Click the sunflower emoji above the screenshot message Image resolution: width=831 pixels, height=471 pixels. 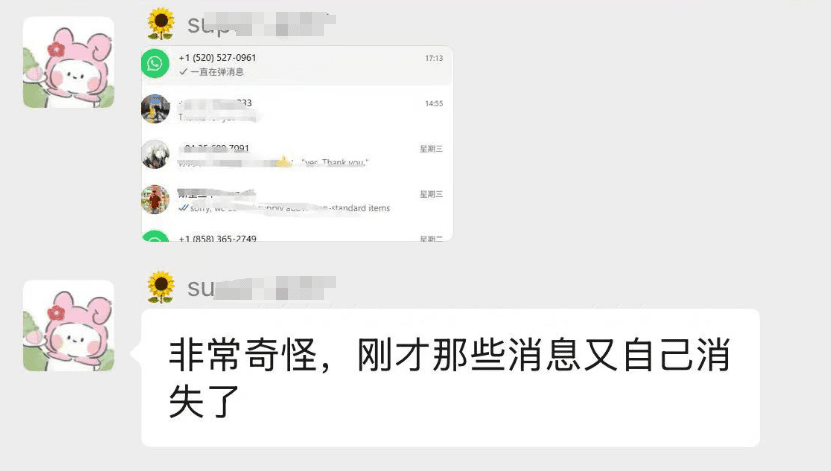click(161, 24)
